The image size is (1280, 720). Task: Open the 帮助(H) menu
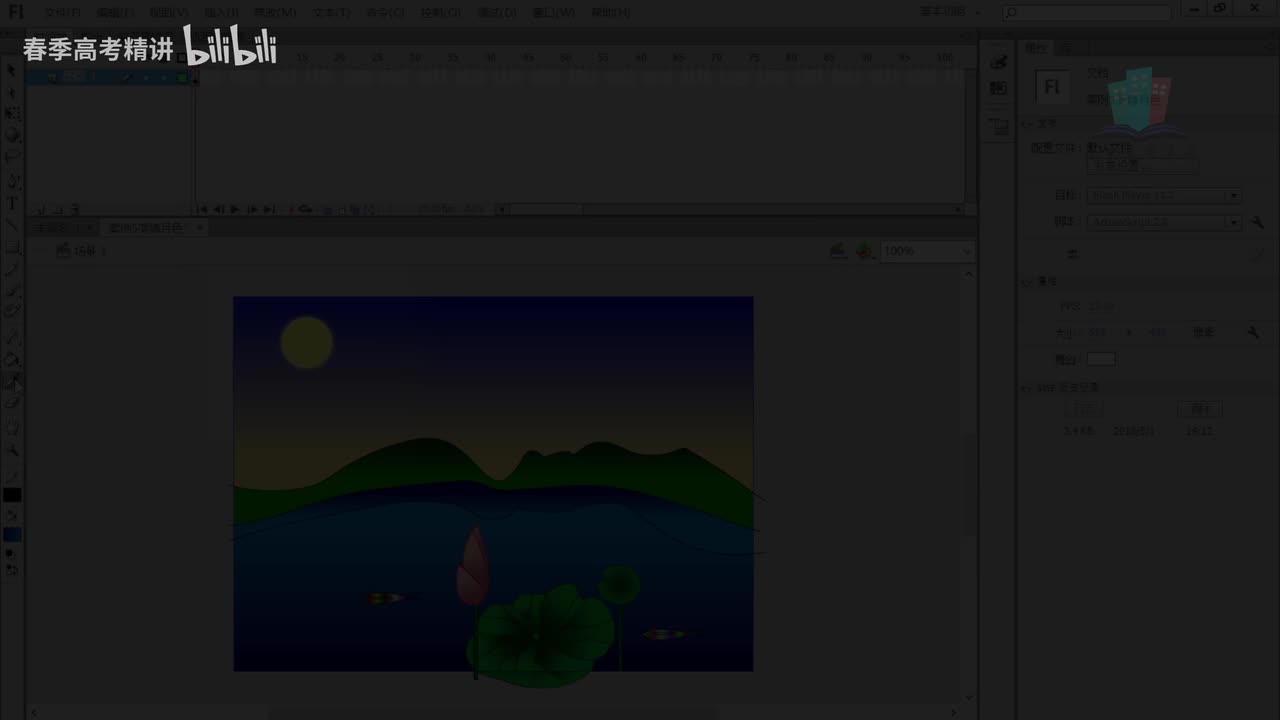click(x=610, y=13)
